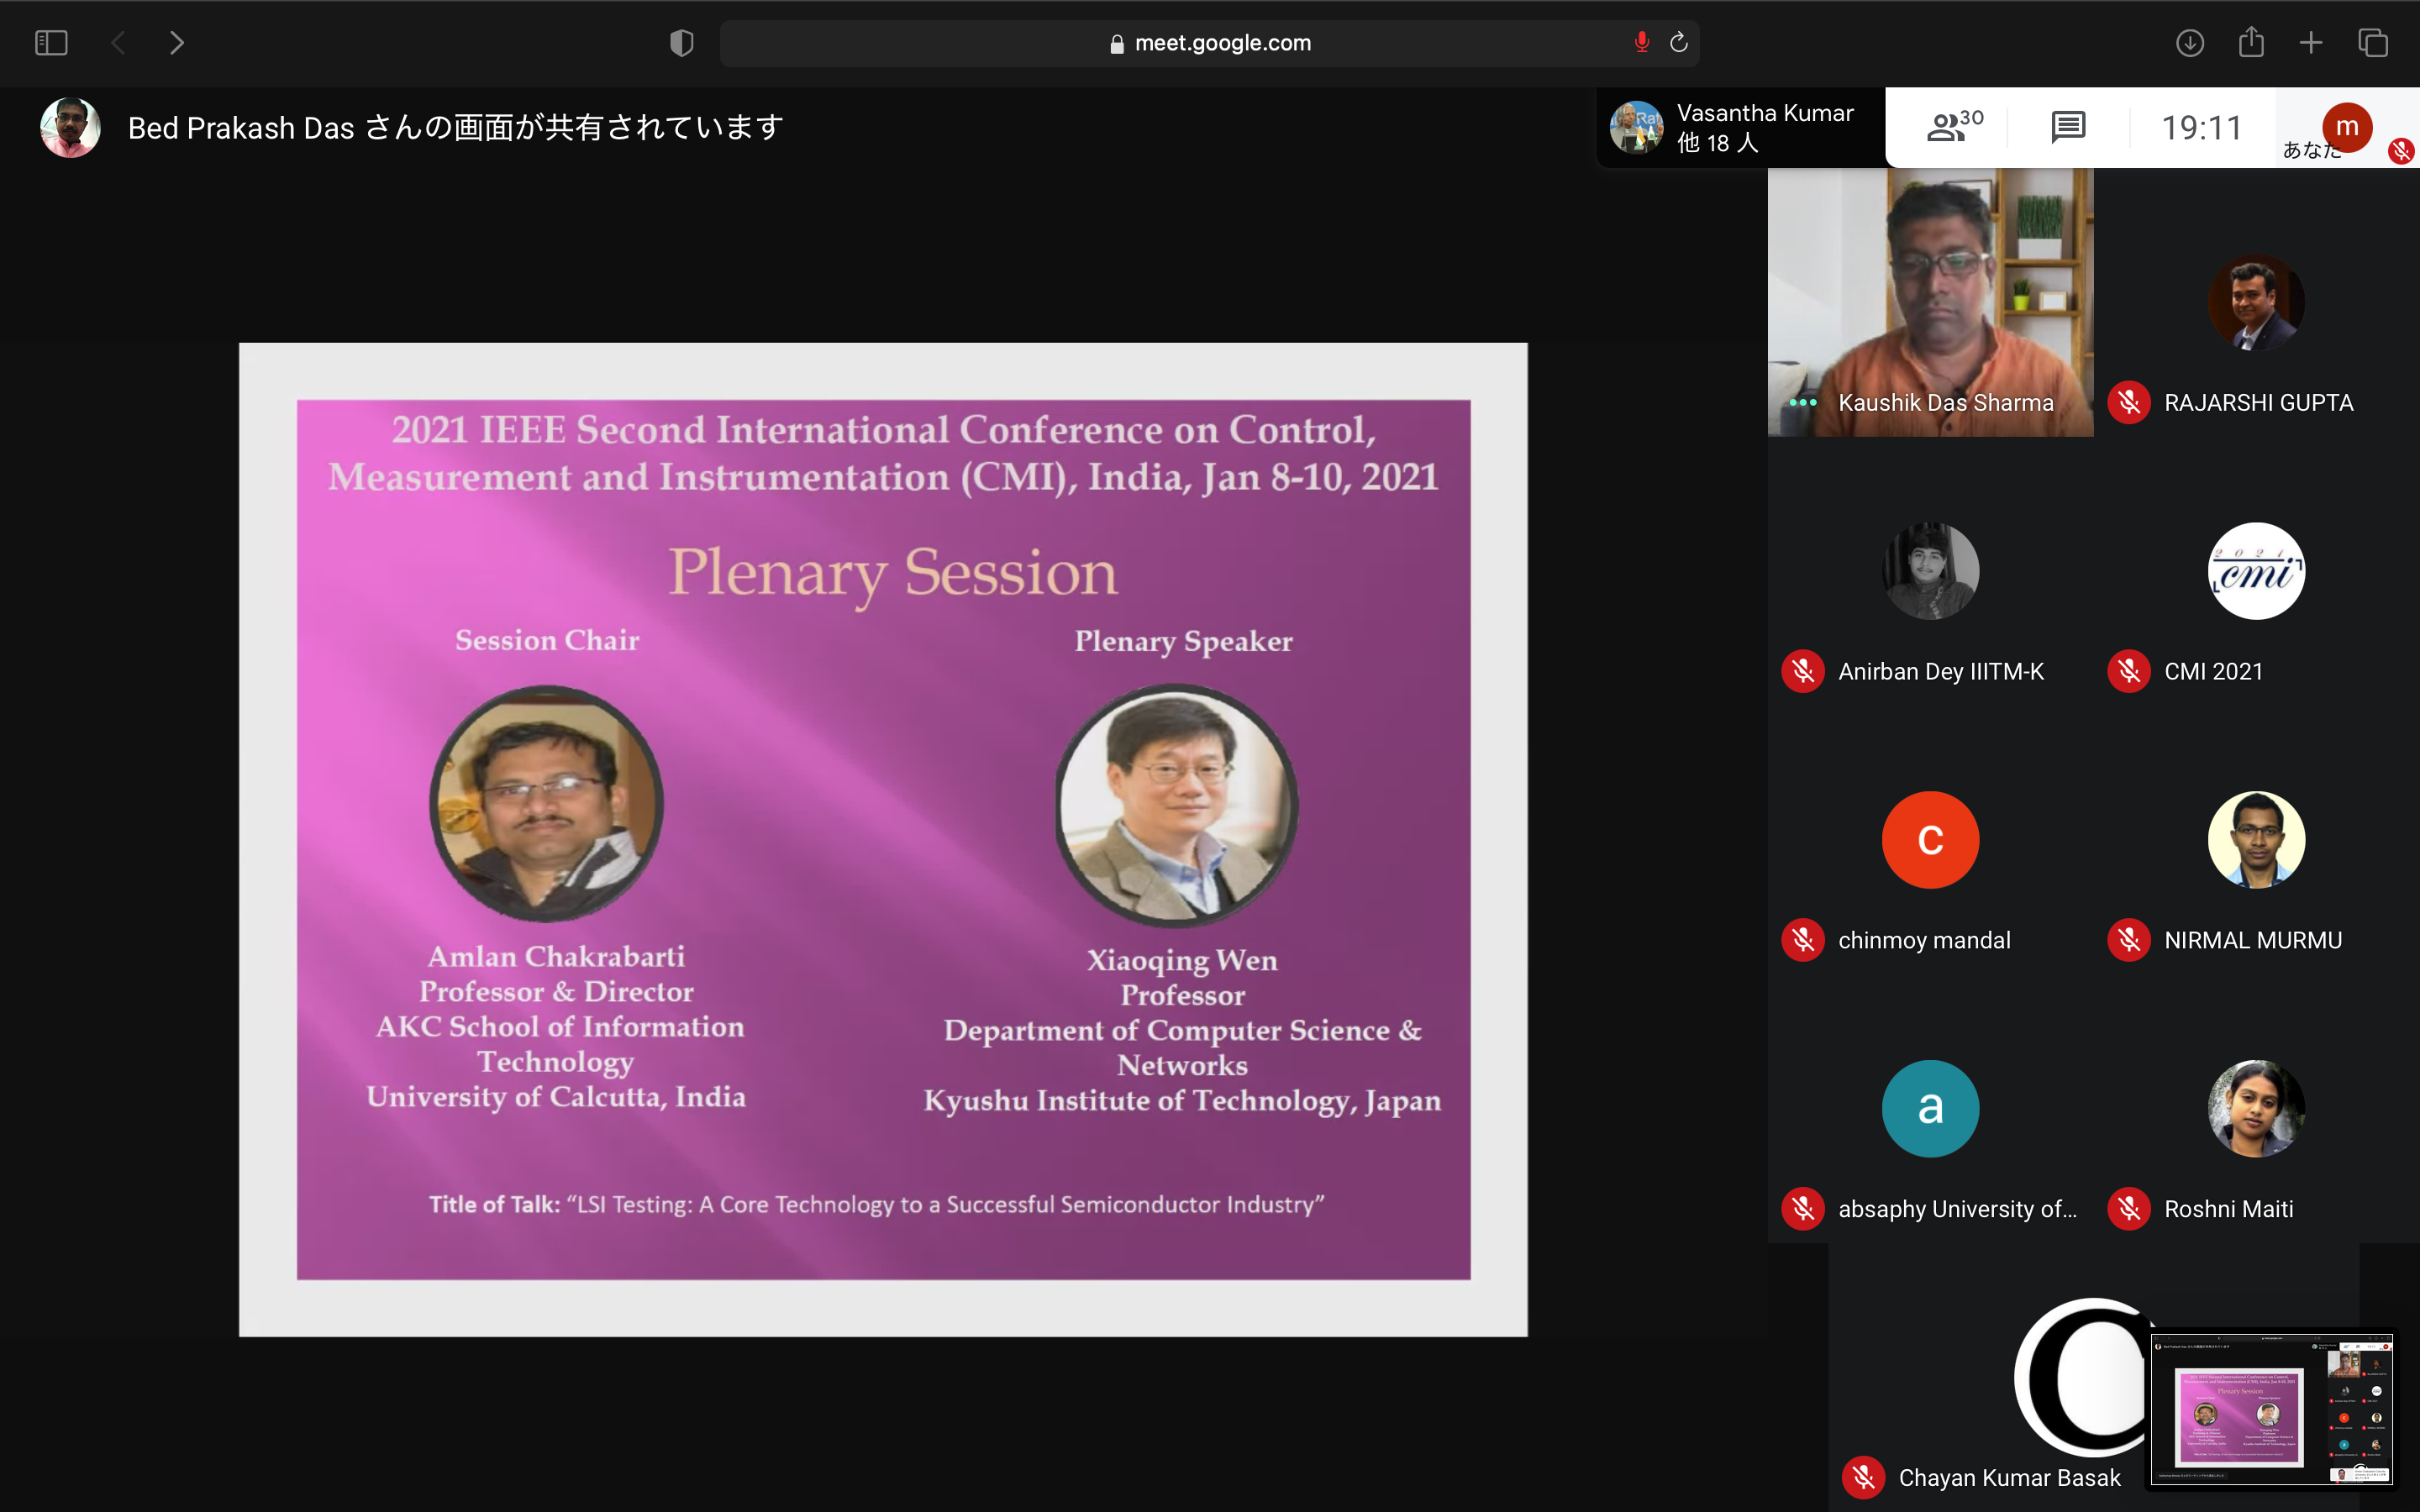Open the meeting chat panel
The height and width of the screenshot is (1512, 2420).
click(x=2068, y=127)
